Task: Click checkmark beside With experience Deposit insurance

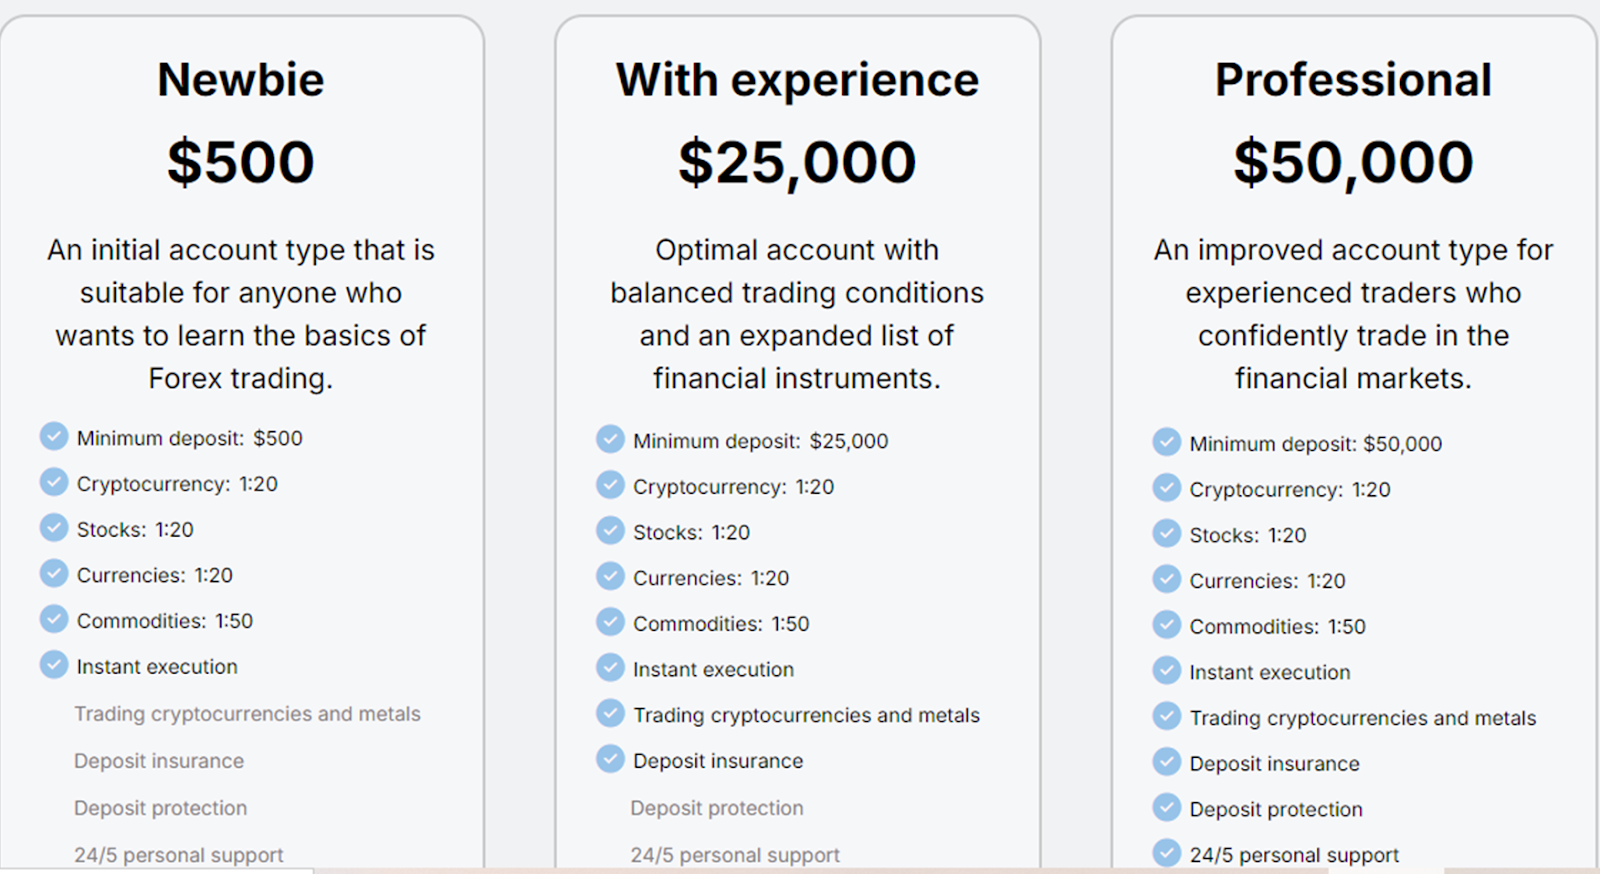Action: (610, 759)
